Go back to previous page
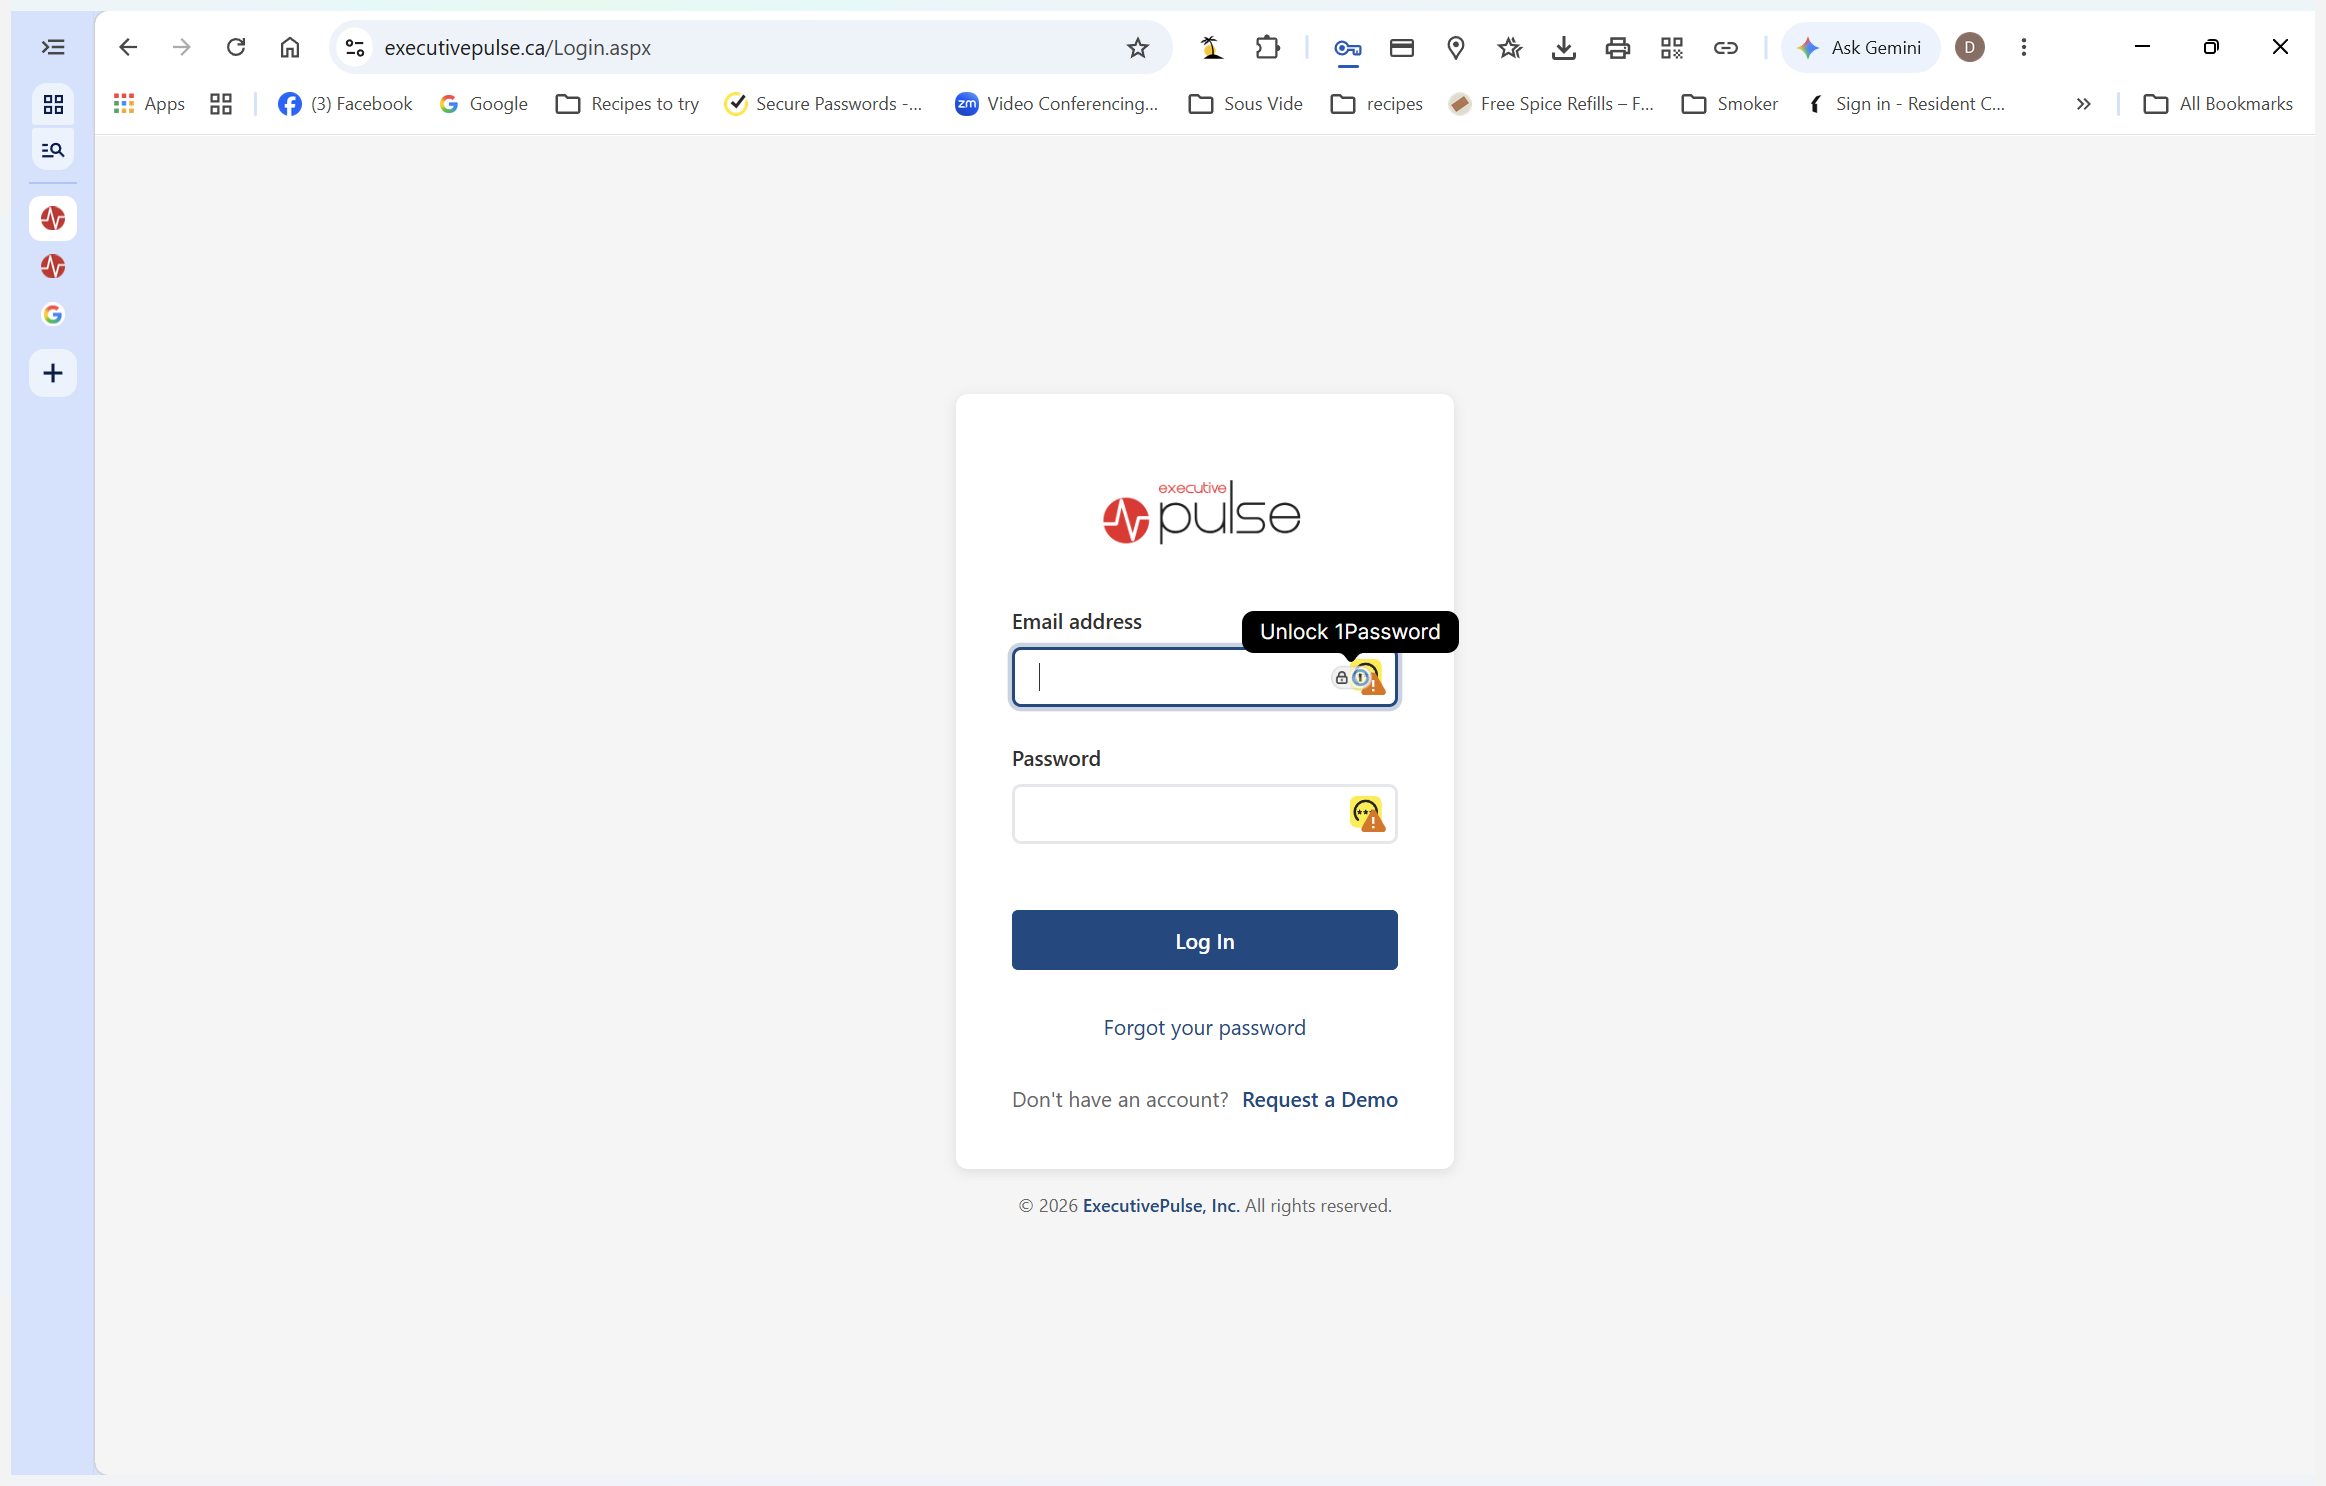 click(127, 47)
